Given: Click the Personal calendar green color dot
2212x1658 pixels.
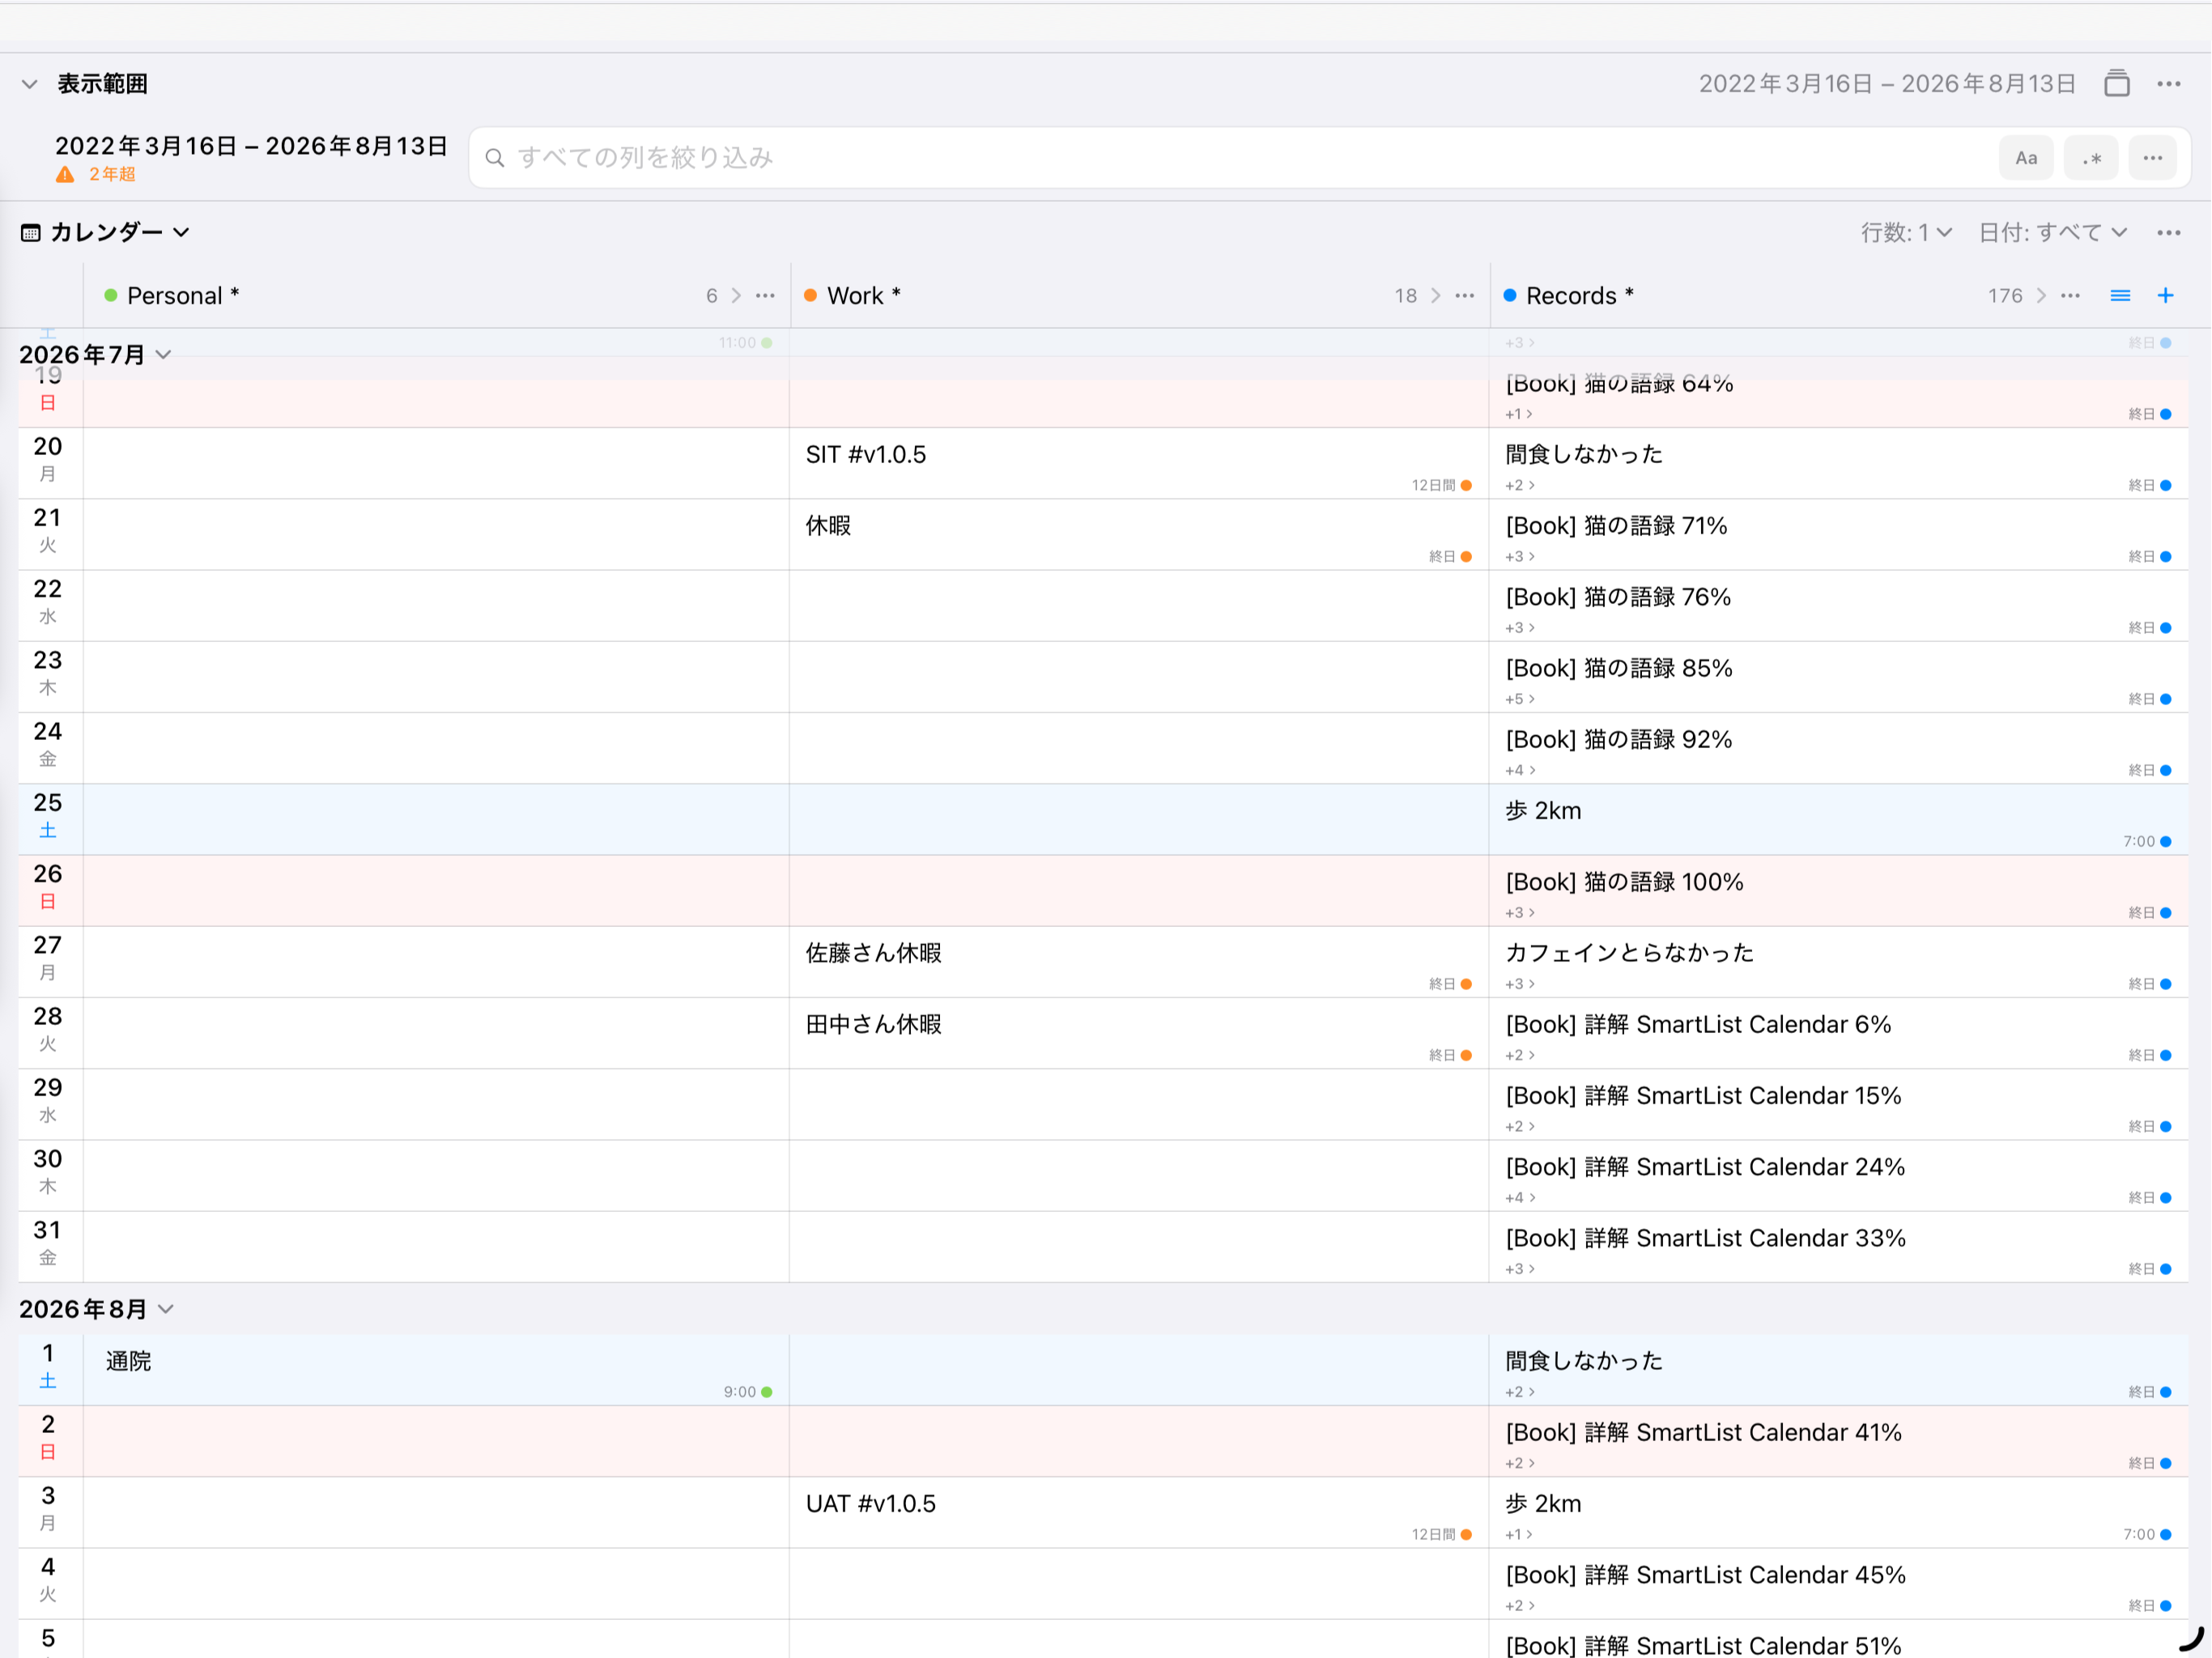Looking at the screenshot, I should click(x=111, y=296).
